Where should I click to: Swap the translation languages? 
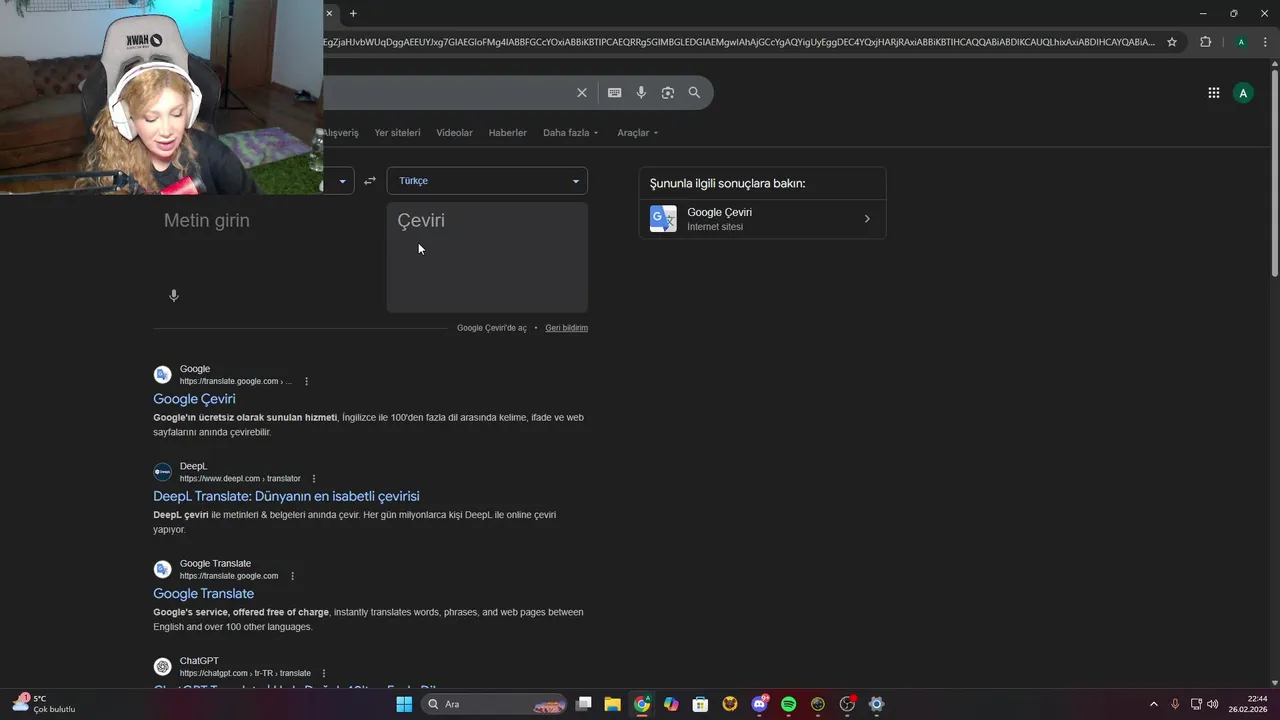pos(370,181)
